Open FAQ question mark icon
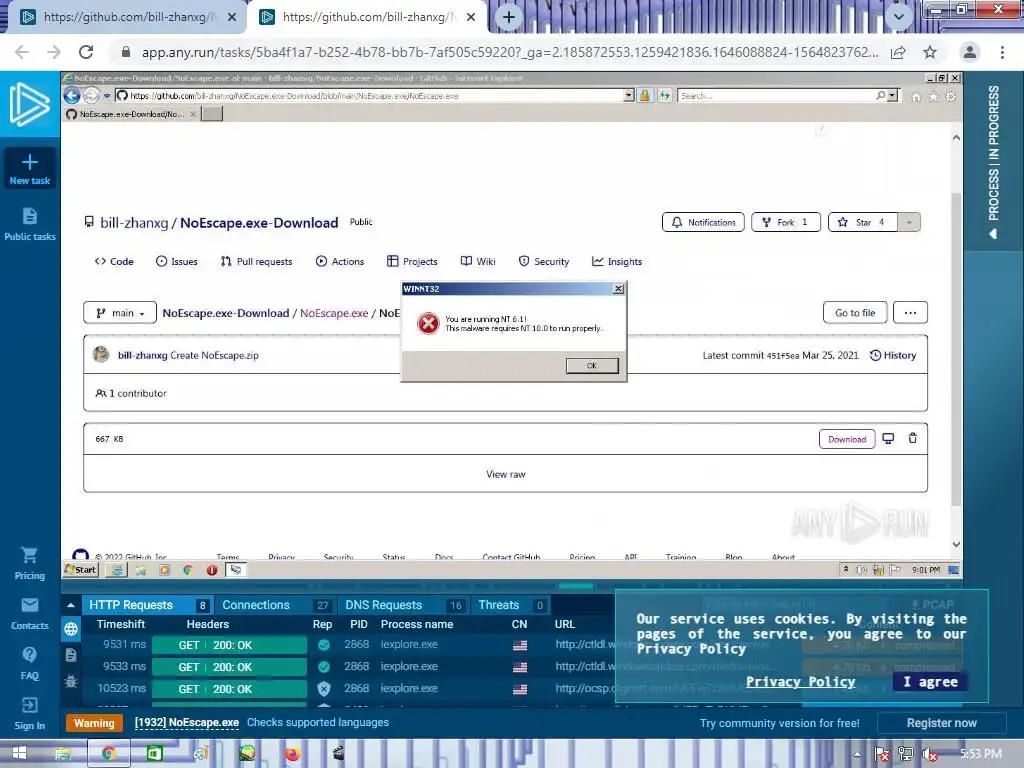 (x=29, y=655)
